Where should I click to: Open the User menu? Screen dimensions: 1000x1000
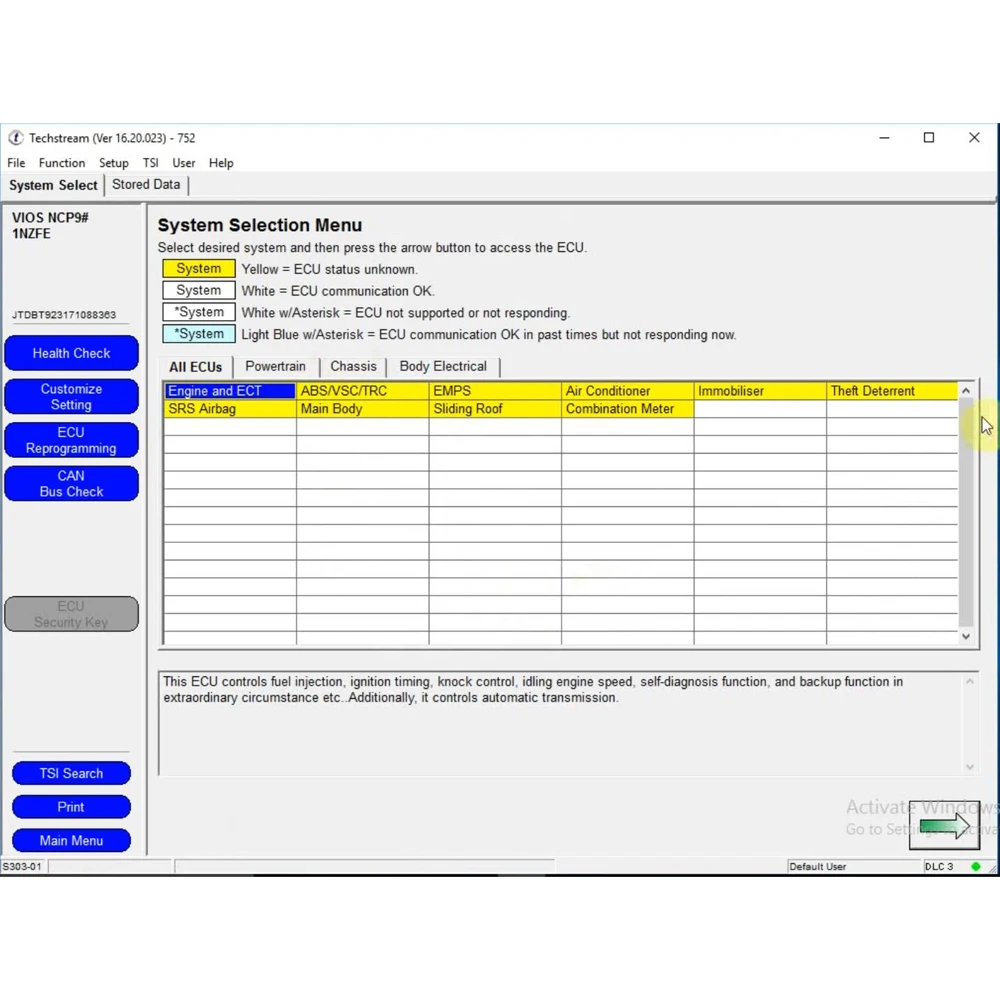tap(184, 163)
